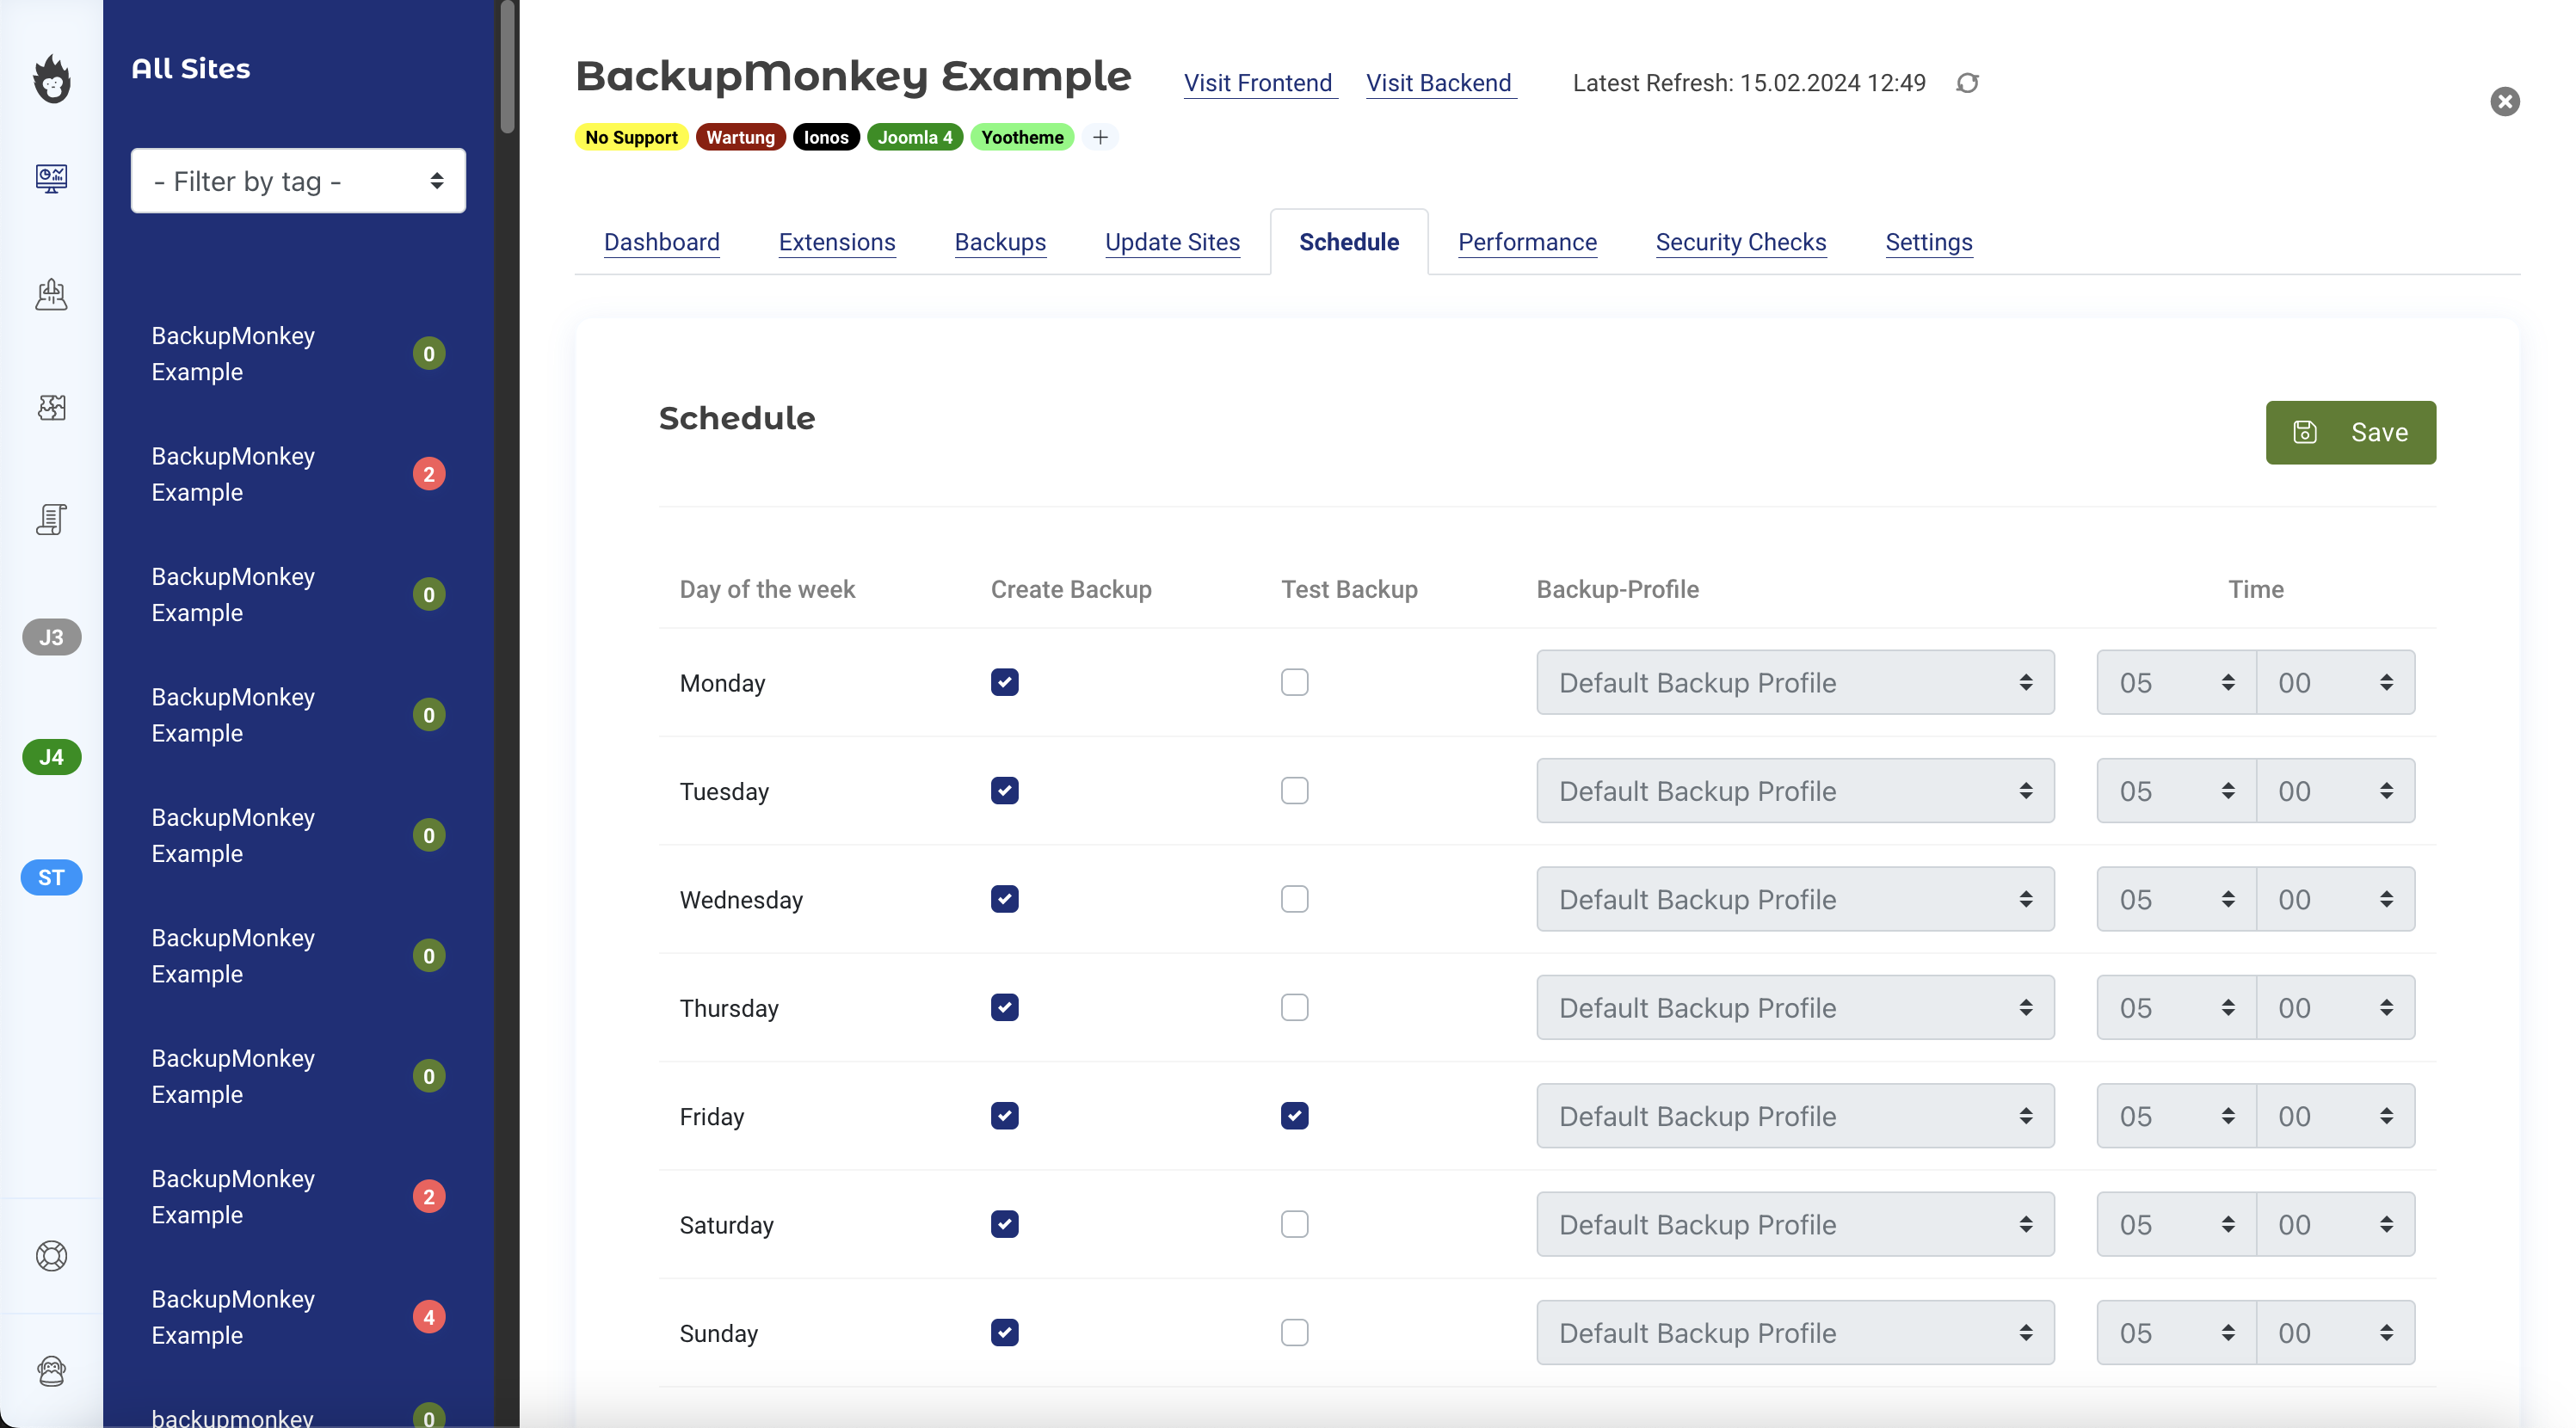This screenshot has height=1428, width=2576.
Task: Open the lifebuoy support icon
Action: point(51,1256)
